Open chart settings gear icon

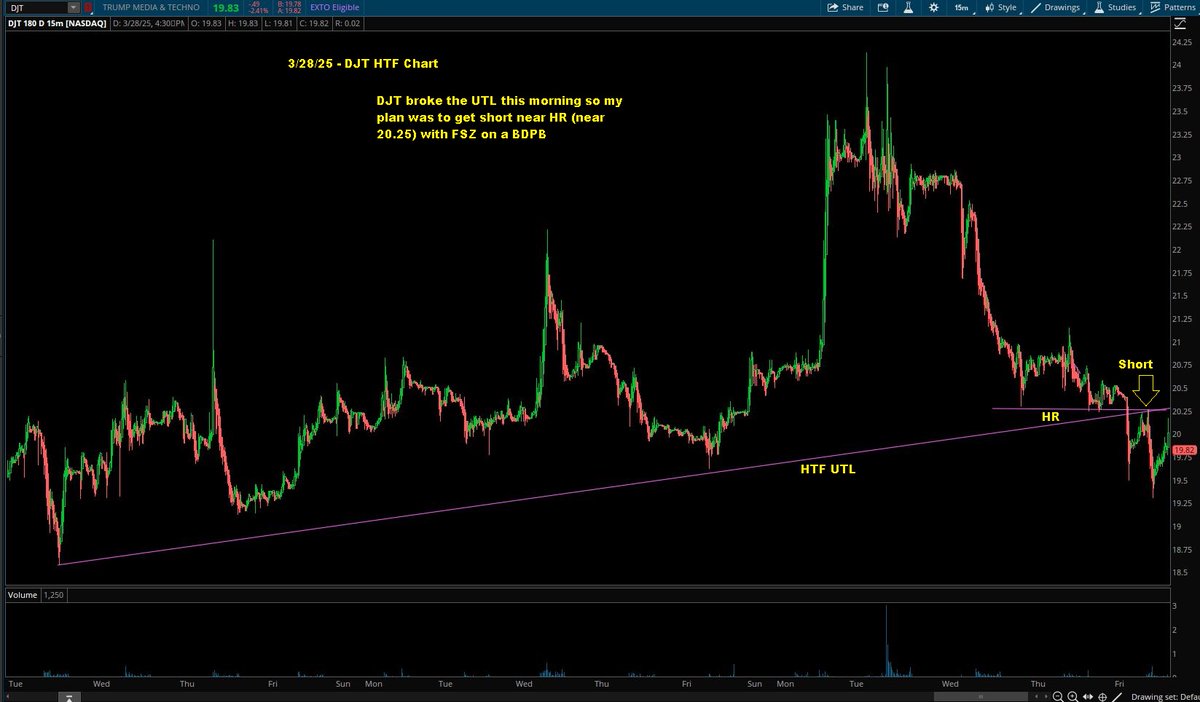tap(932, 7)
